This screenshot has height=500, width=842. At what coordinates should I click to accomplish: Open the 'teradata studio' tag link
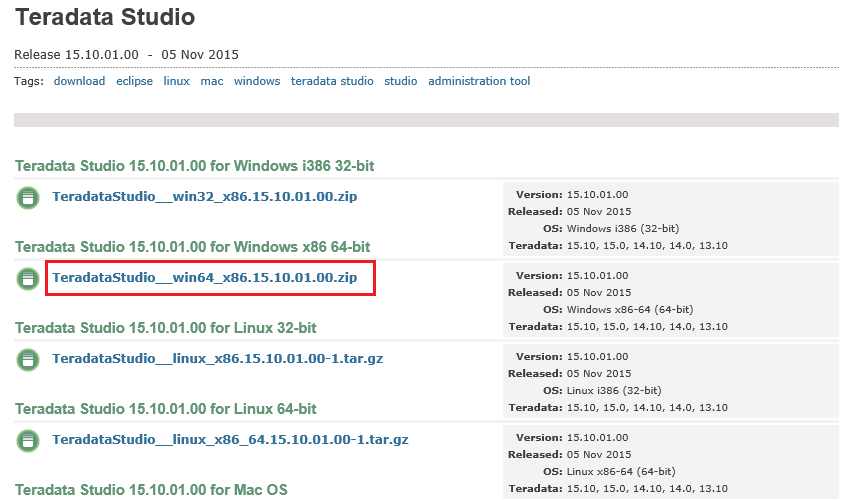332,81
